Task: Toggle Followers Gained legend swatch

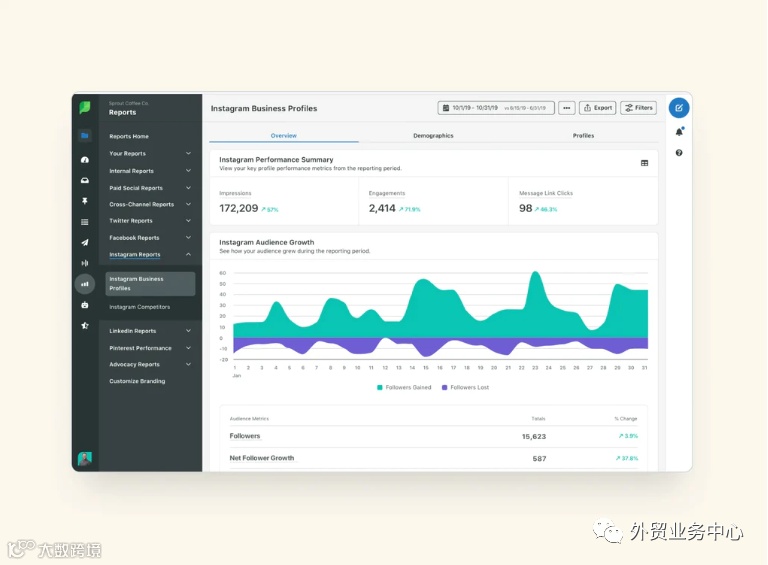Action: coord(380,387)
